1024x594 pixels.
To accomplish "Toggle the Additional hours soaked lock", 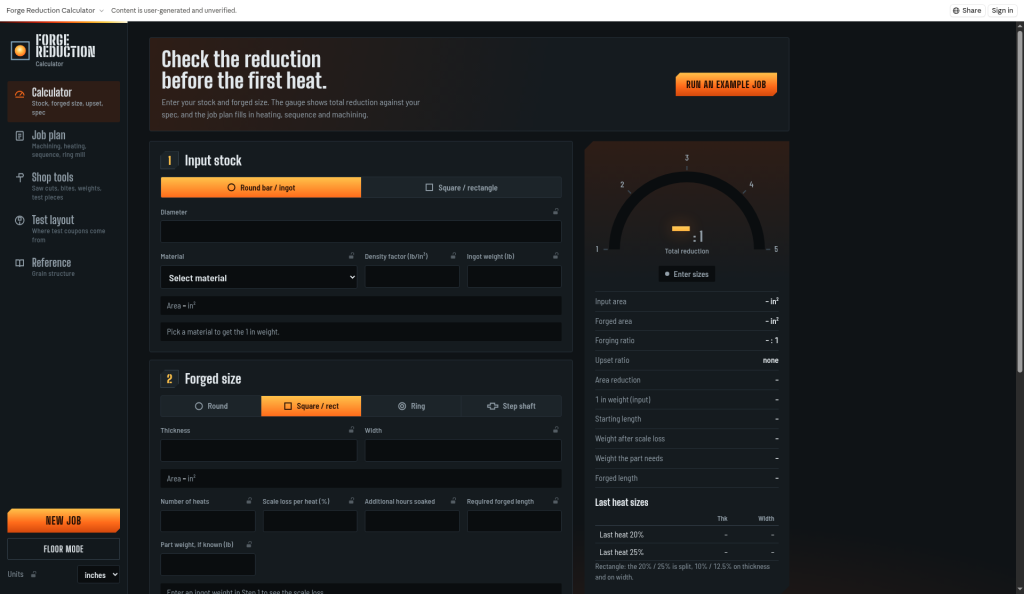I will (x=453, y=501).
